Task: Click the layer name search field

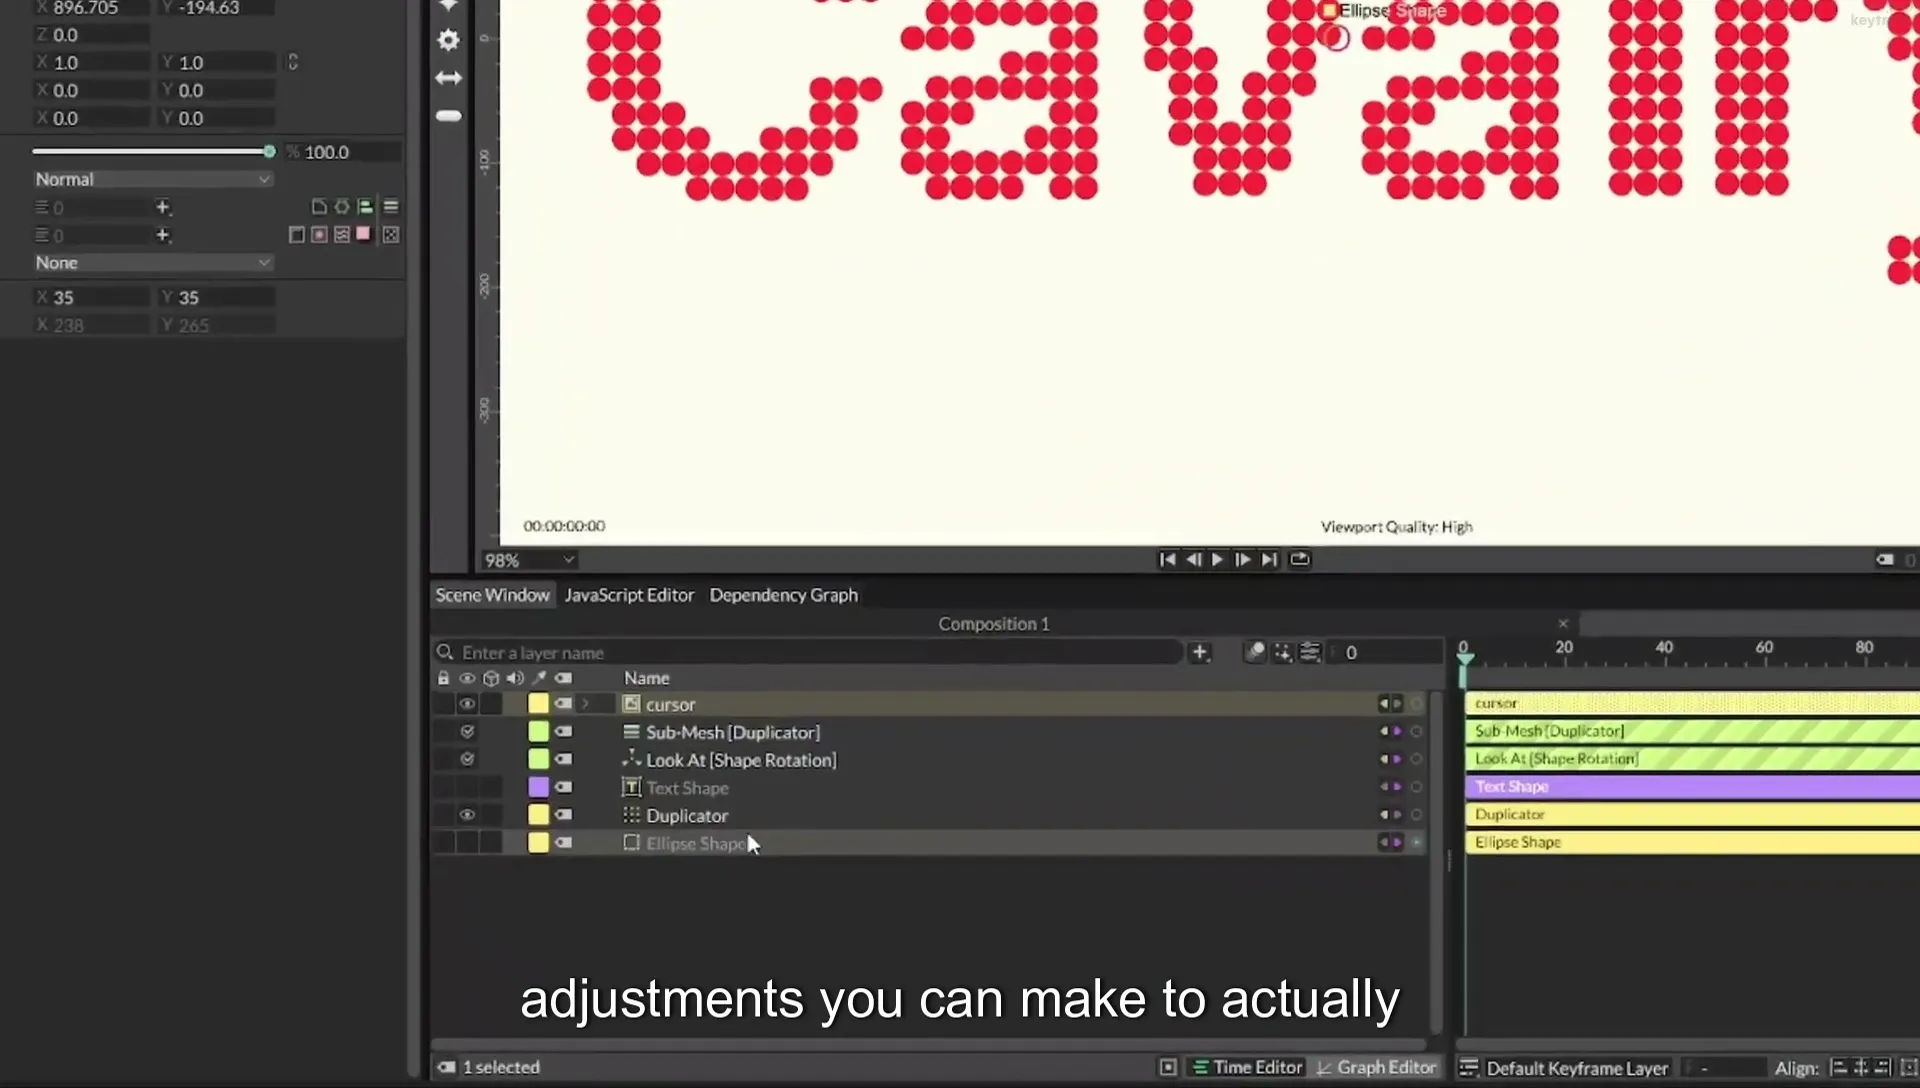Action: point(808,653)
